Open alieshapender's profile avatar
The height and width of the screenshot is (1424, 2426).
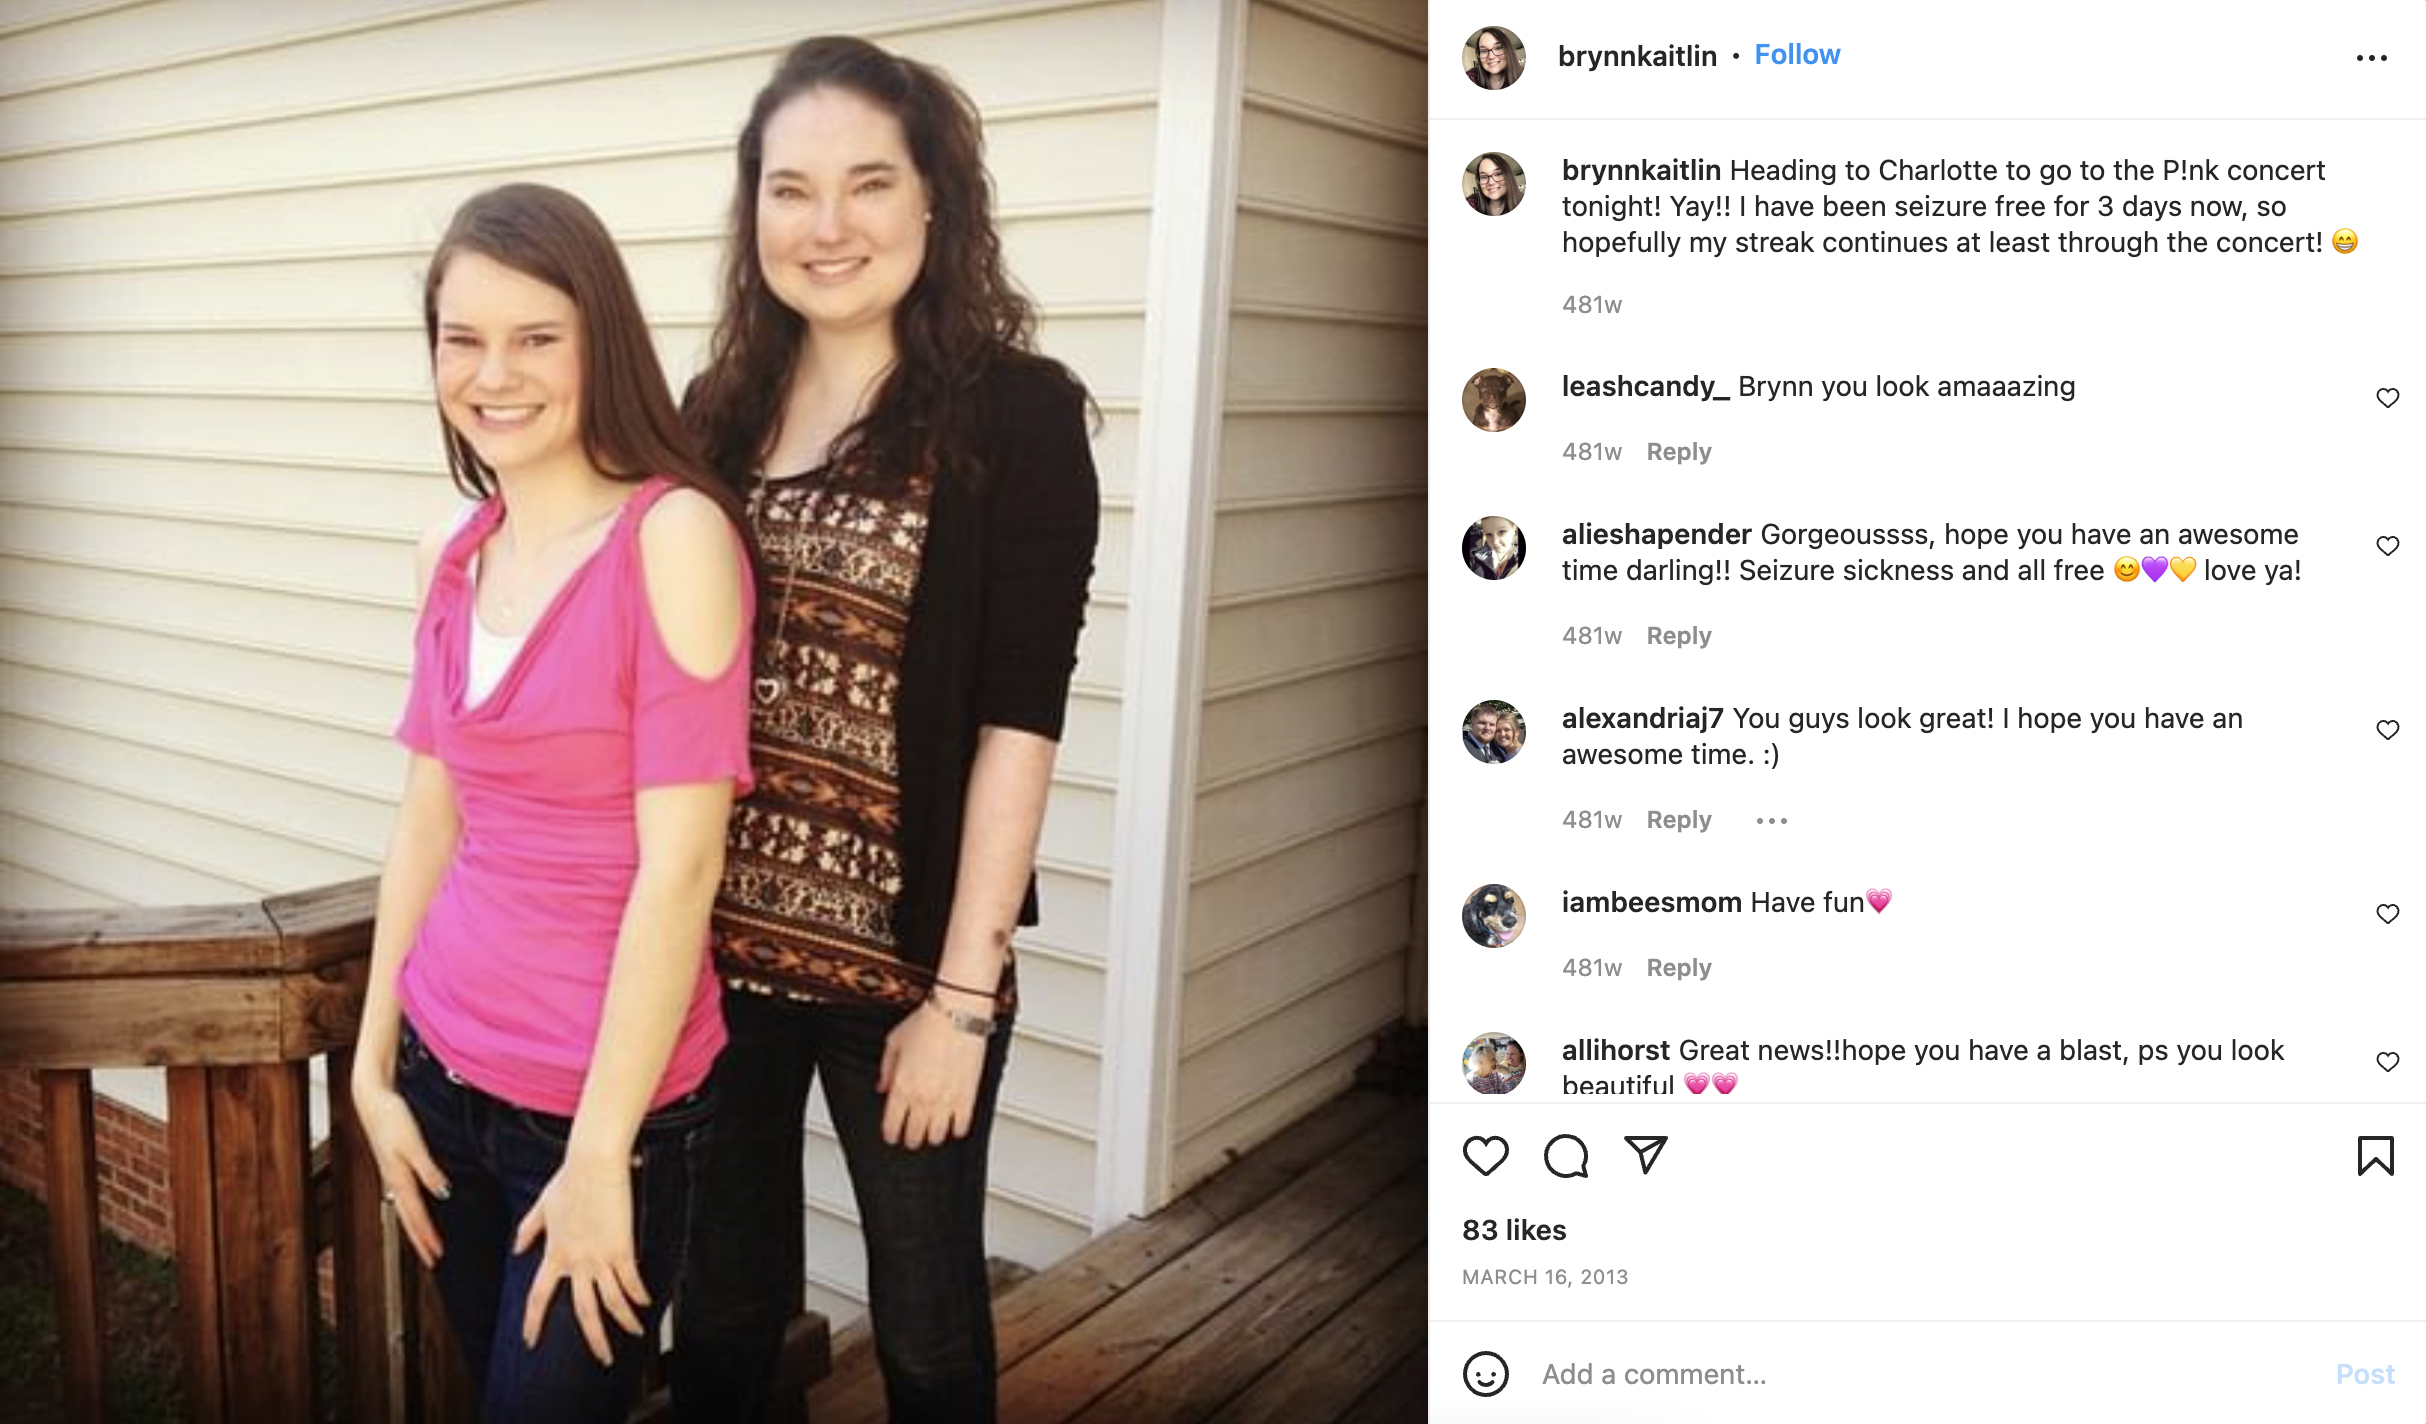click(x=1493, y=548)
